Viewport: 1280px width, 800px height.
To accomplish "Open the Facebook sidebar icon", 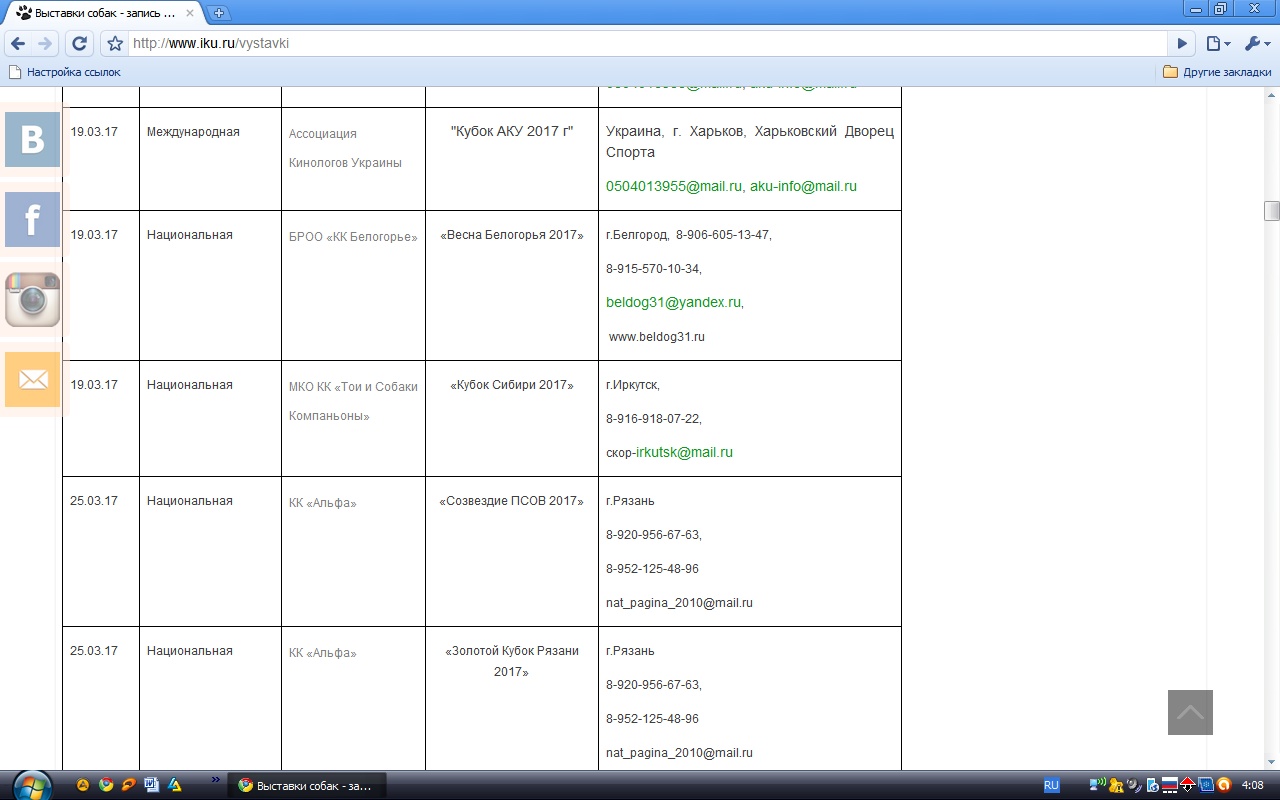I will click(32, 220).
